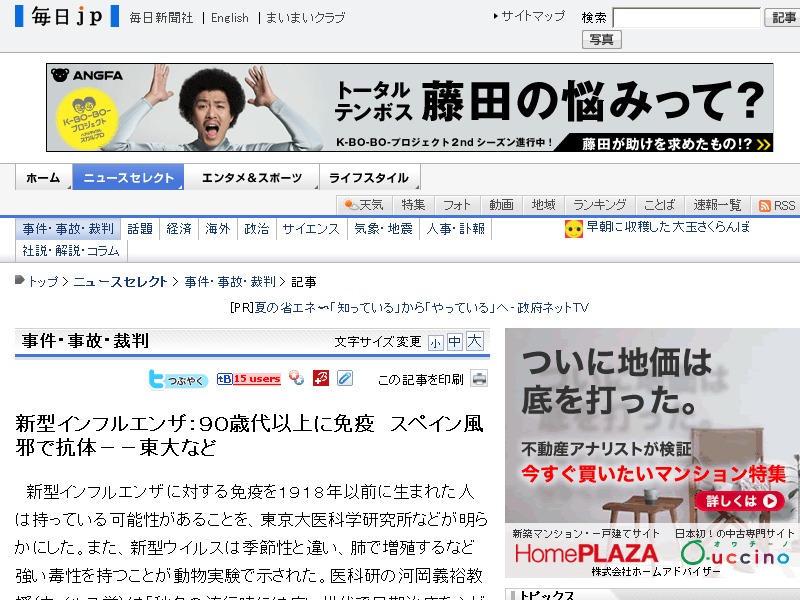Click the Mainichi jp site logo
This screenshot has height=600, width=800.
(x=67, y=16)
